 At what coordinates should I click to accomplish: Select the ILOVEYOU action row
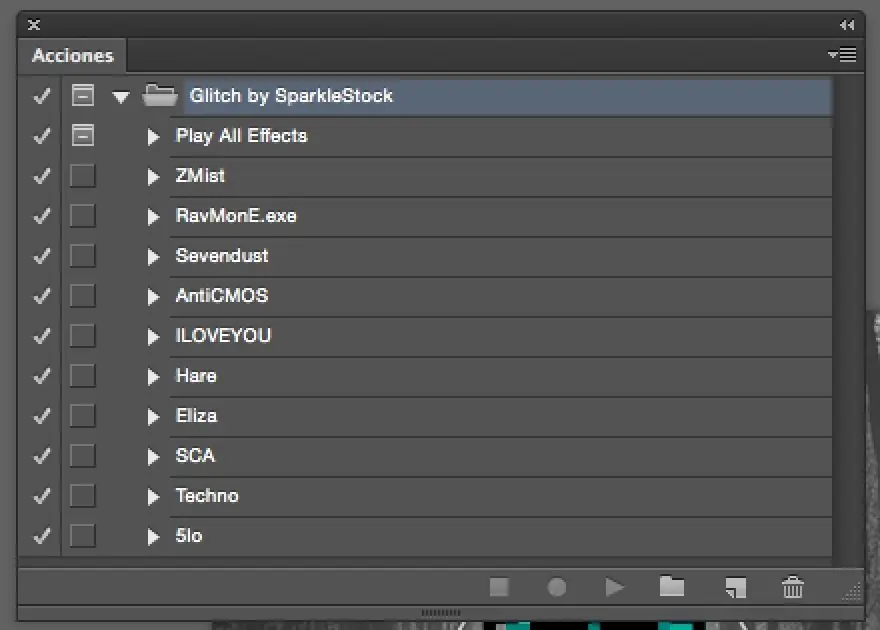click(x=501, y=336)
